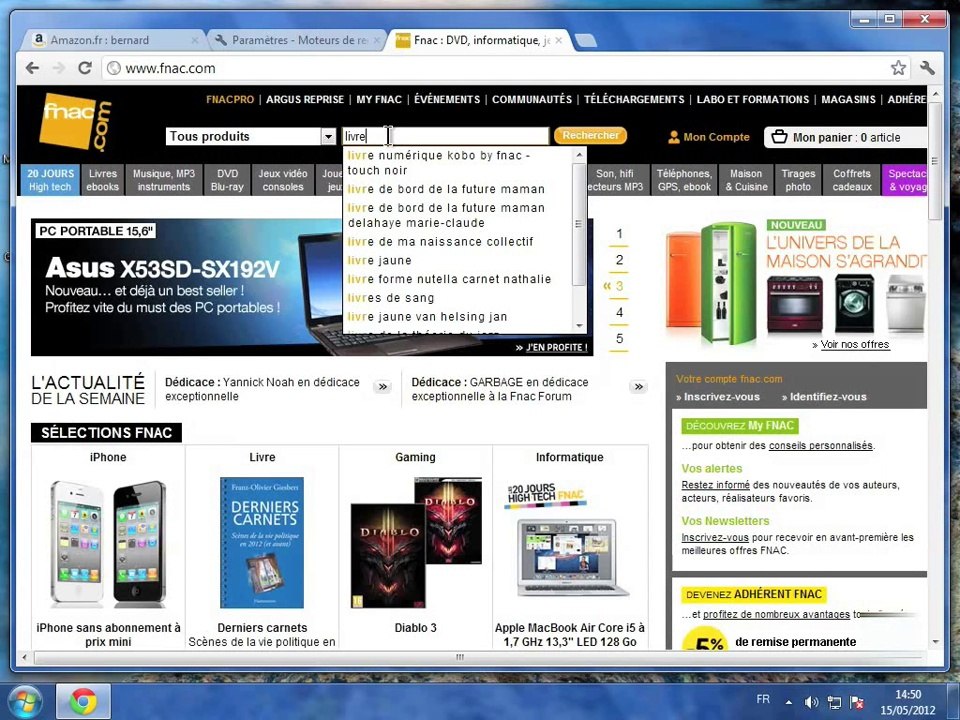This screenshot has height=720, width=960.
Task: Open 20 JOURS High tech category
Action: click(50, 180)
